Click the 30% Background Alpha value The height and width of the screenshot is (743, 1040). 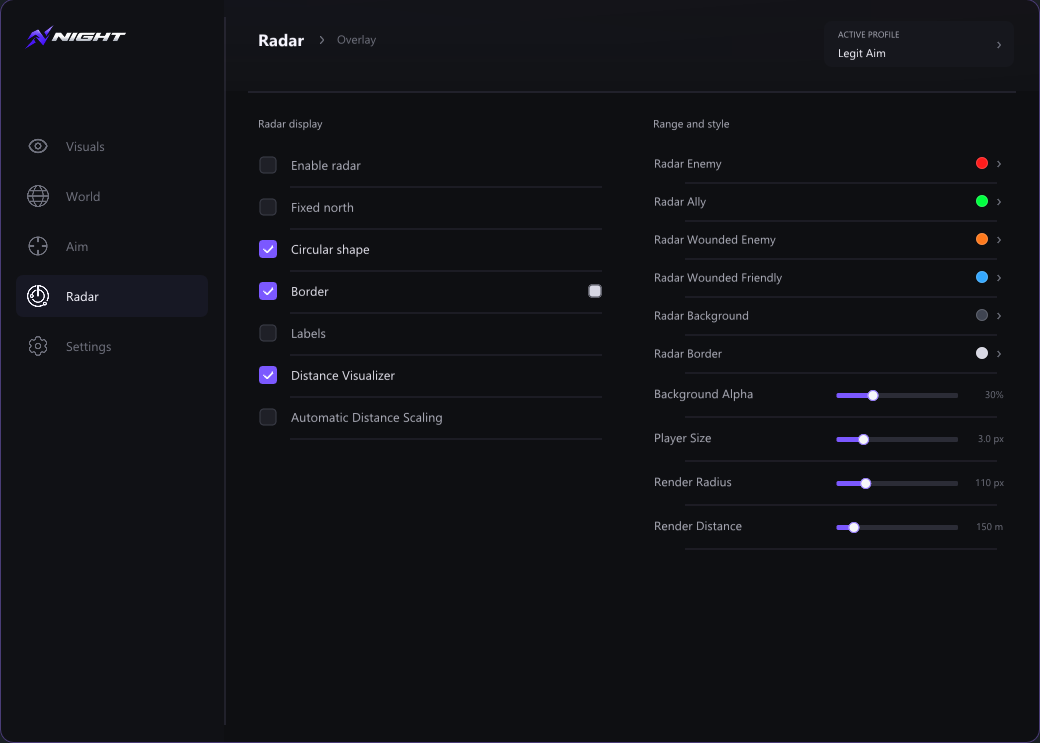994,395
